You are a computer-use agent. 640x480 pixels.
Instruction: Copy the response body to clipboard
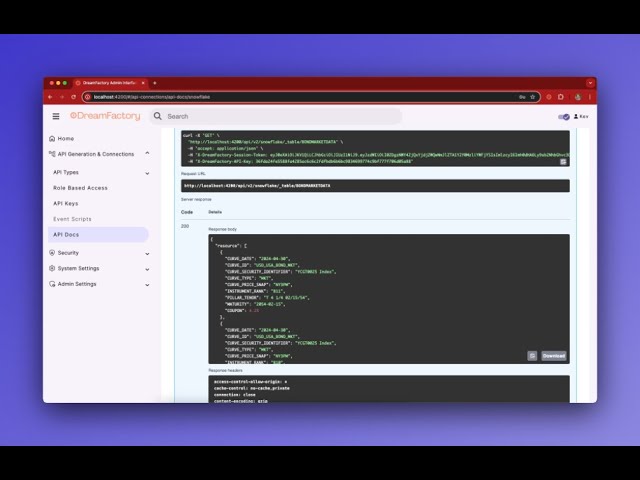[x=532, y=356]
